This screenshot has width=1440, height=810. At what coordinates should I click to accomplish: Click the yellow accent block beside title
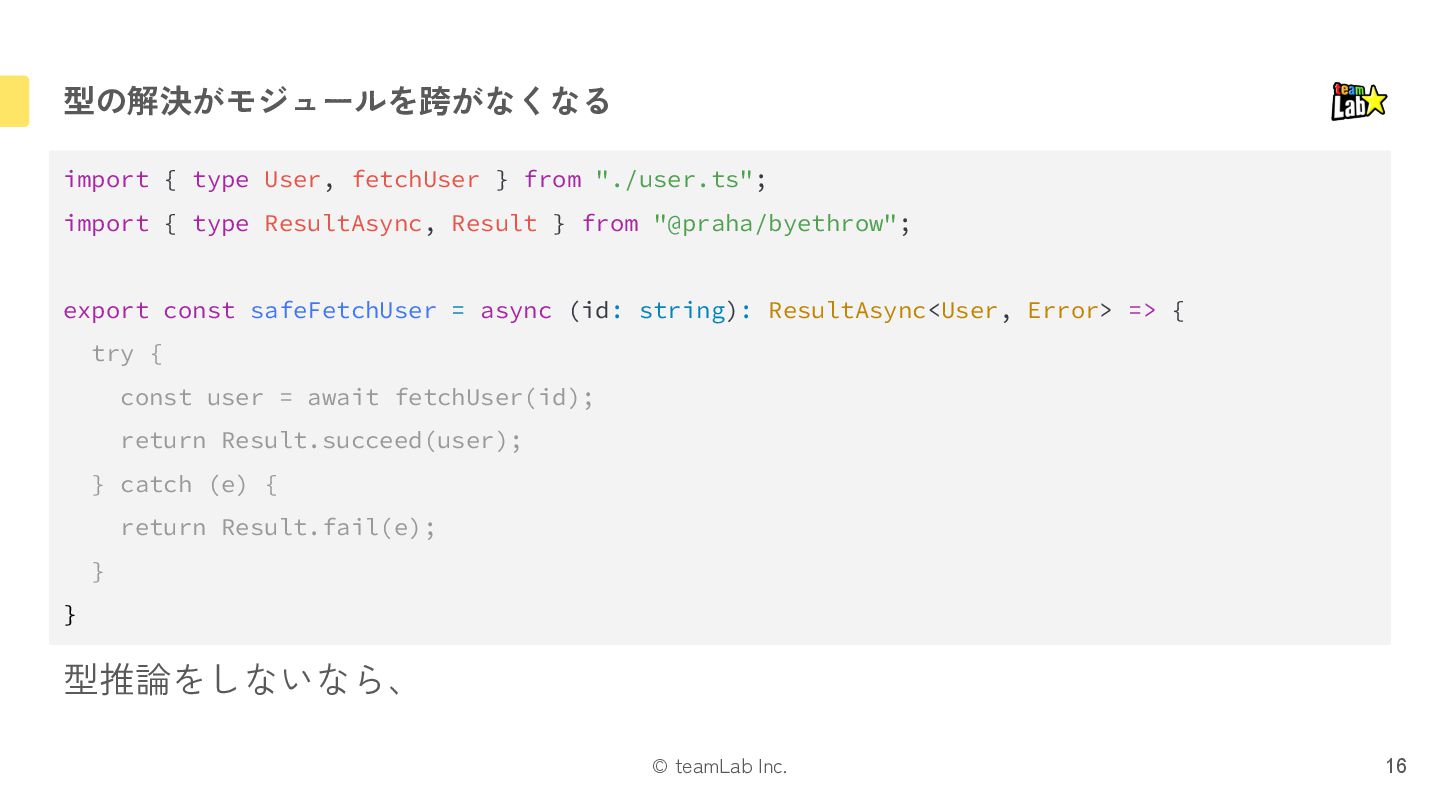(x=14, y=101)
